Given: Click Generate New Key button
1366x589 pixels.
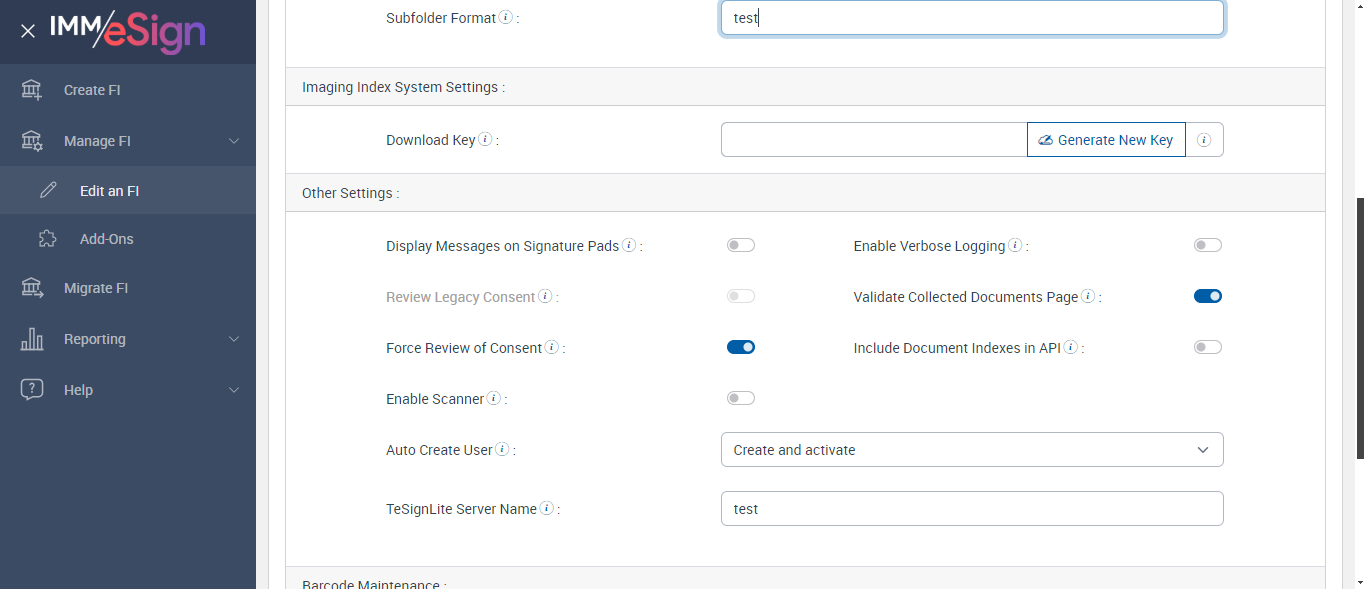Looking at the screenshot, I should tap(1106, 140).
